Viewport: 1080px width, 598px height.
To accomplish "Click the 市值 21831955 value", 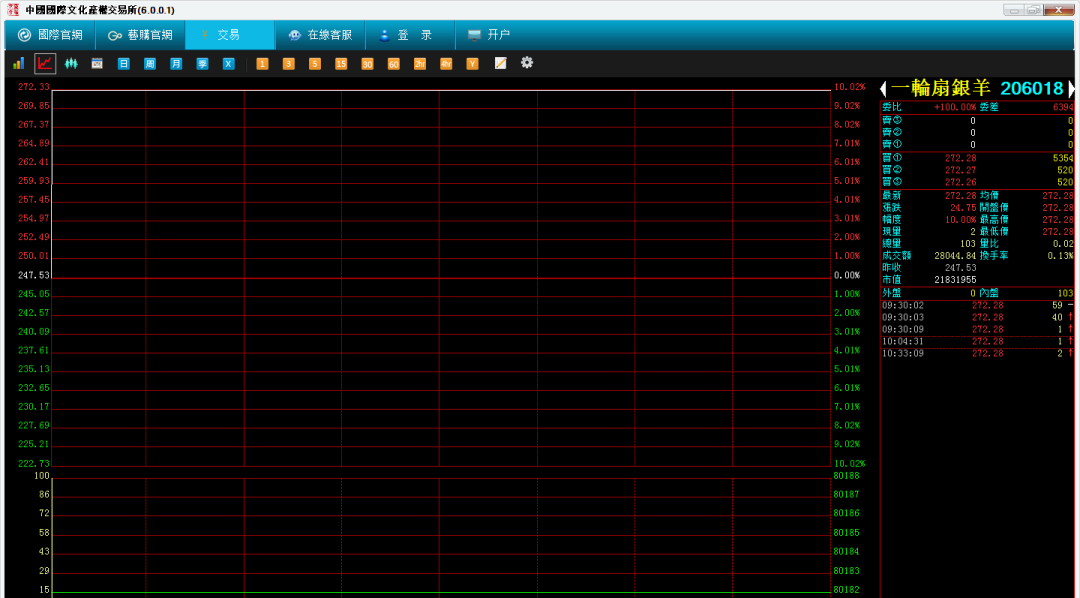I will coord(955,280).
